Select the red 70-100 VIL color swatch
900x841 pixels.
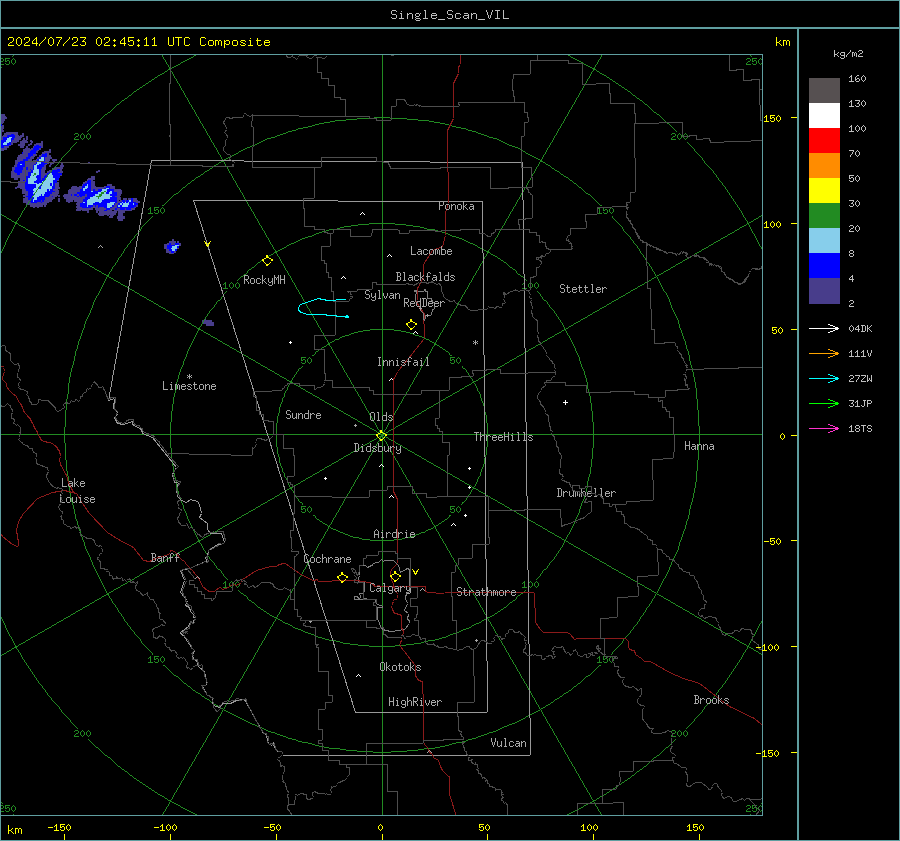824,141
